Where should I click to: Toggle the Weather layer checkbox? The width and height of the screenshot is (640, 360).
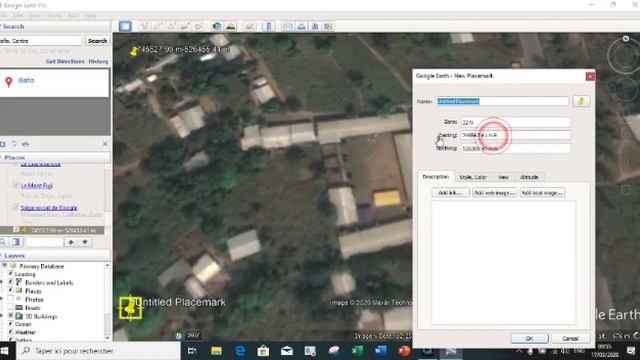[11, 332]
